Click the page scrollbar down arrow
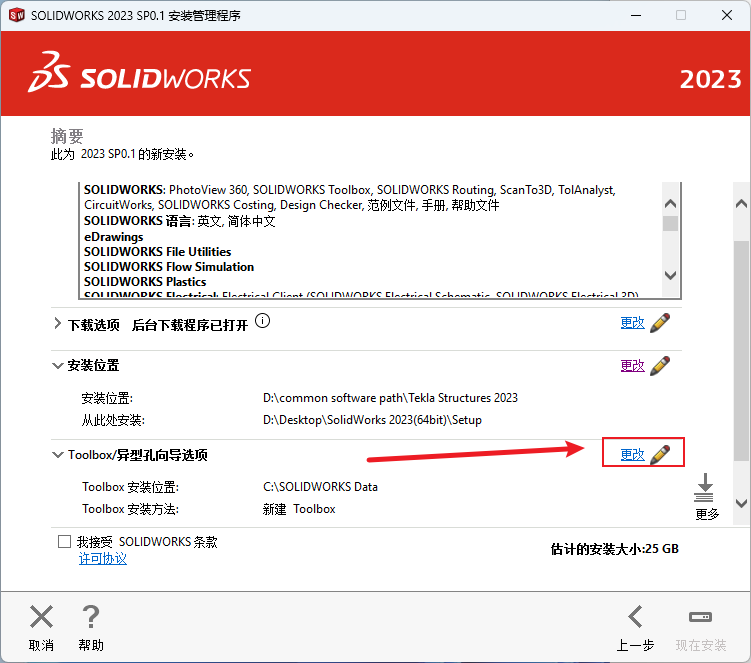This screenshot has width=751, height=663. [741, 503]
